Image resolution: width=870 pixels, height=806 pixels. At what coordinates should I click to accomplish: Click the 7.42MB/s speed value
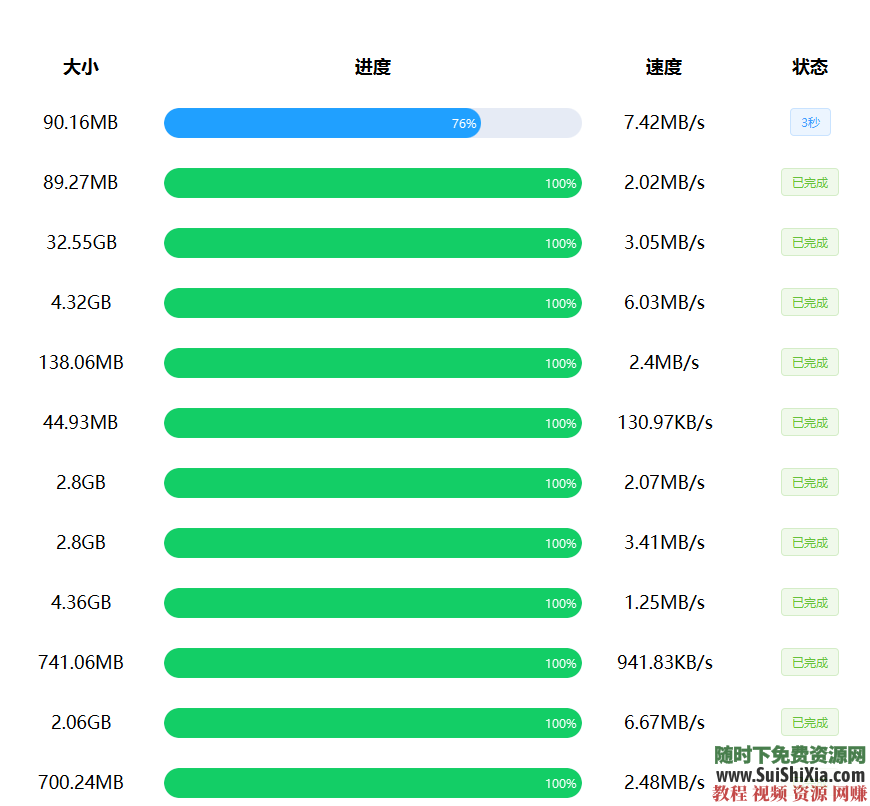point(663,122)
